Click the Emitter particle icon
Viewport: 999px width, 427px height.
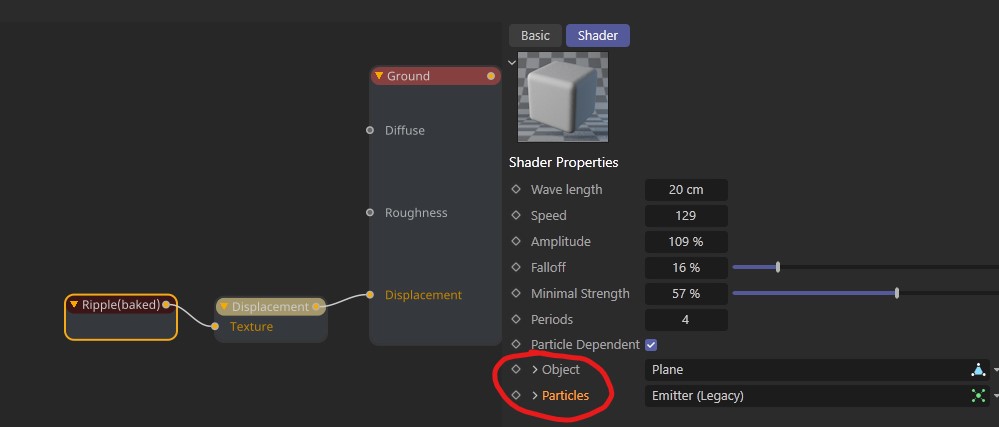pos(978,396)
